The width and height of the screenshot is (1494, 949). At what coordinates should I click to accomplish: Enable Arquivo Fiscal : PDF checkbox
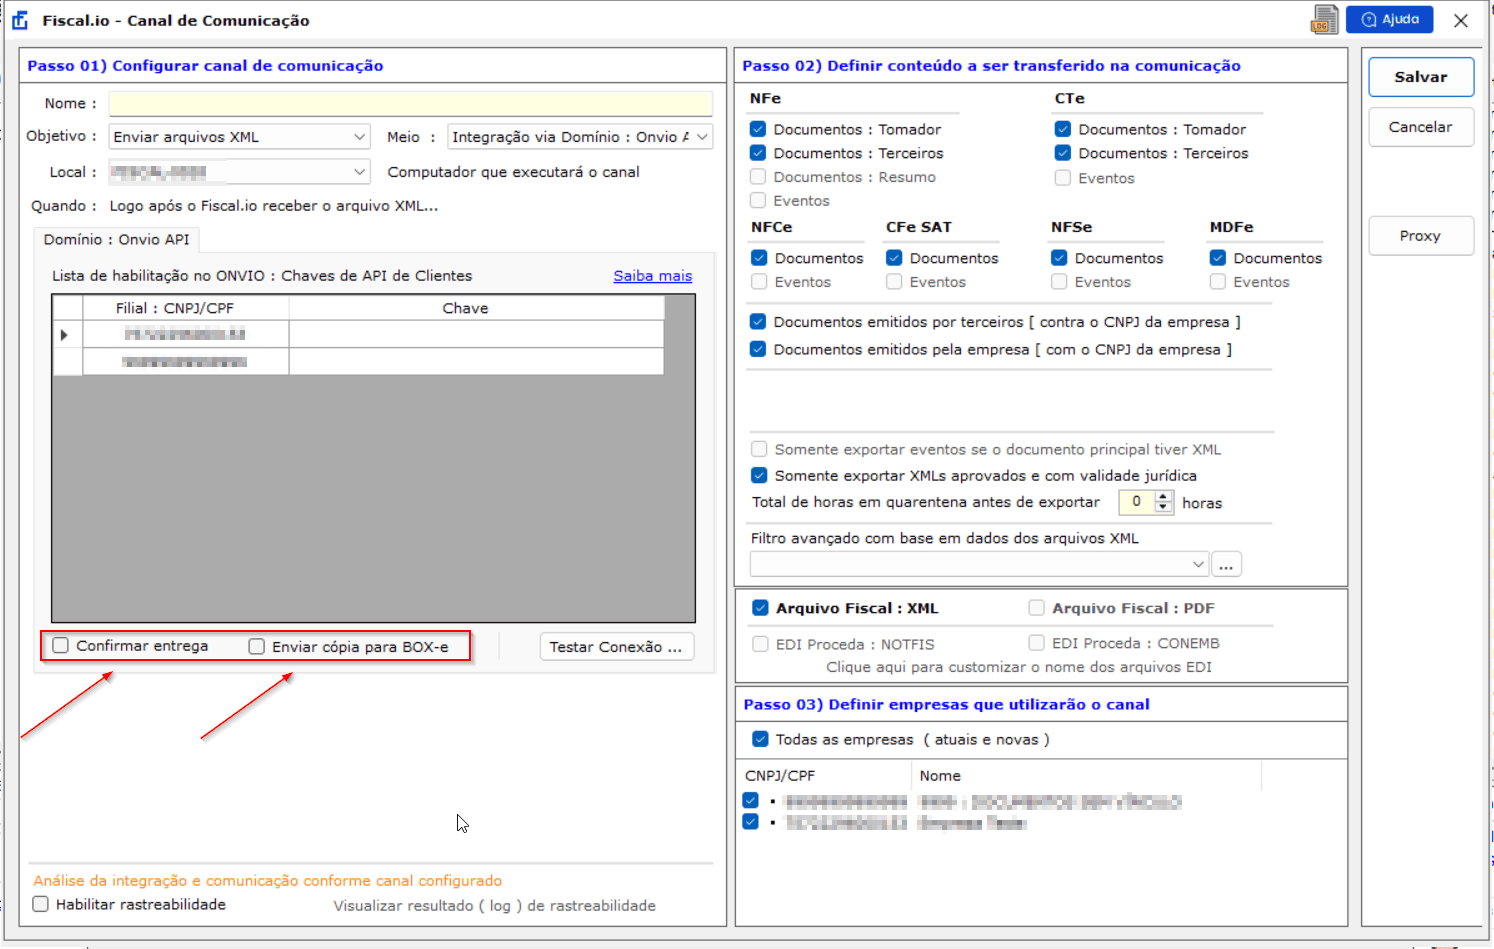1036,608
